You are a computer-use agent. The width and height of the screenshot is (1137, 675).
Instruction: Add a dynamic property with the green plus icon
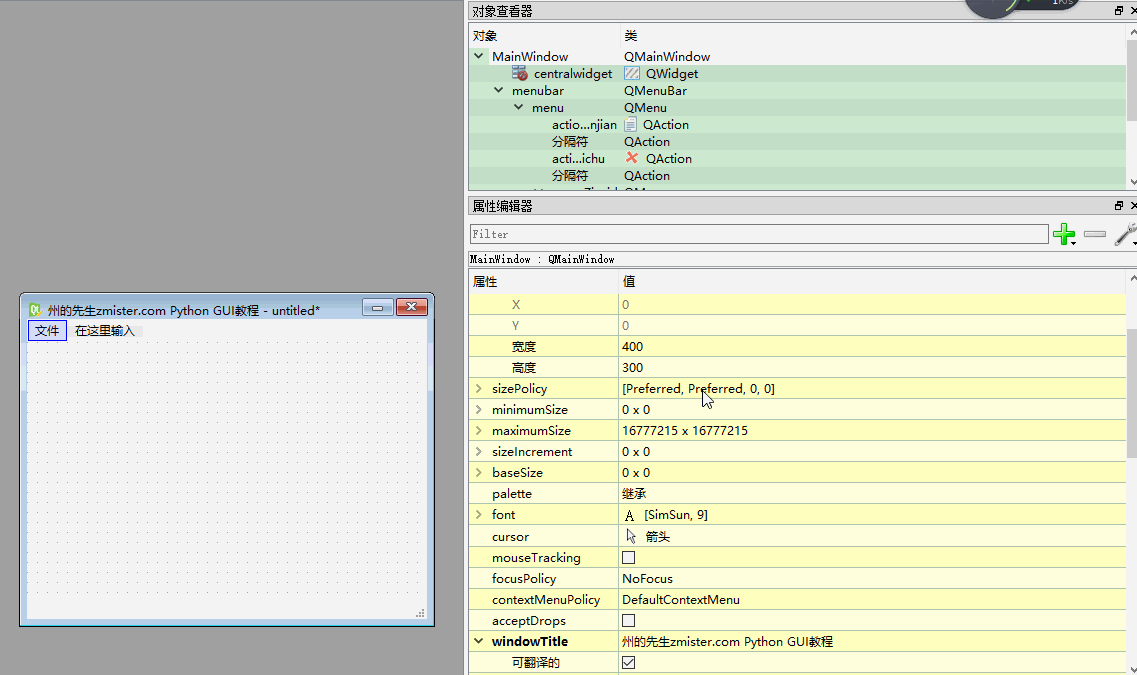(x=1064, y=234)
